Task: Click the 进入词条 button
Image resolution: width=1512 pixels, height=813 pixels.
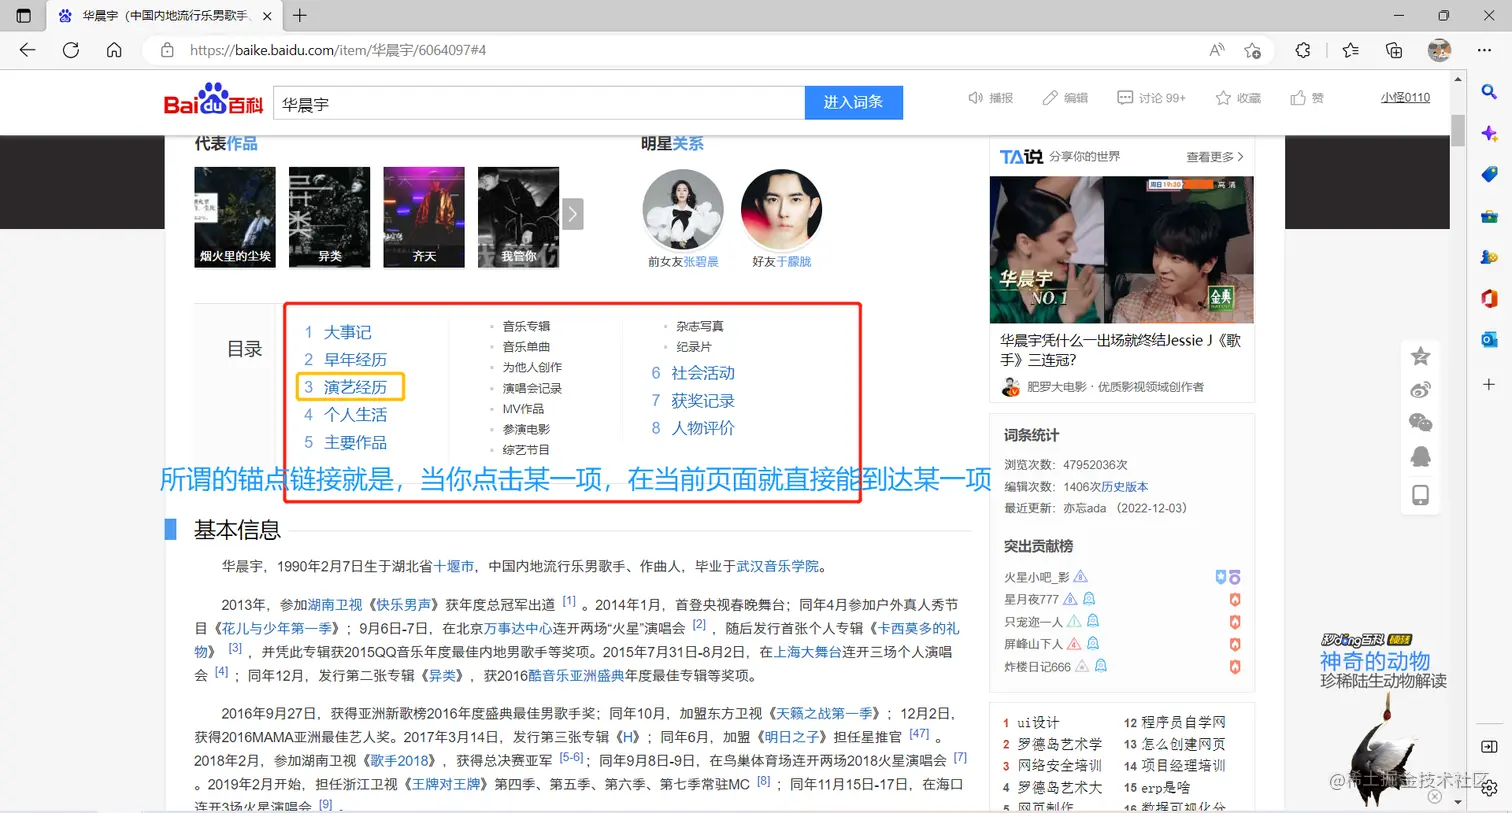Action: point(853,102)
